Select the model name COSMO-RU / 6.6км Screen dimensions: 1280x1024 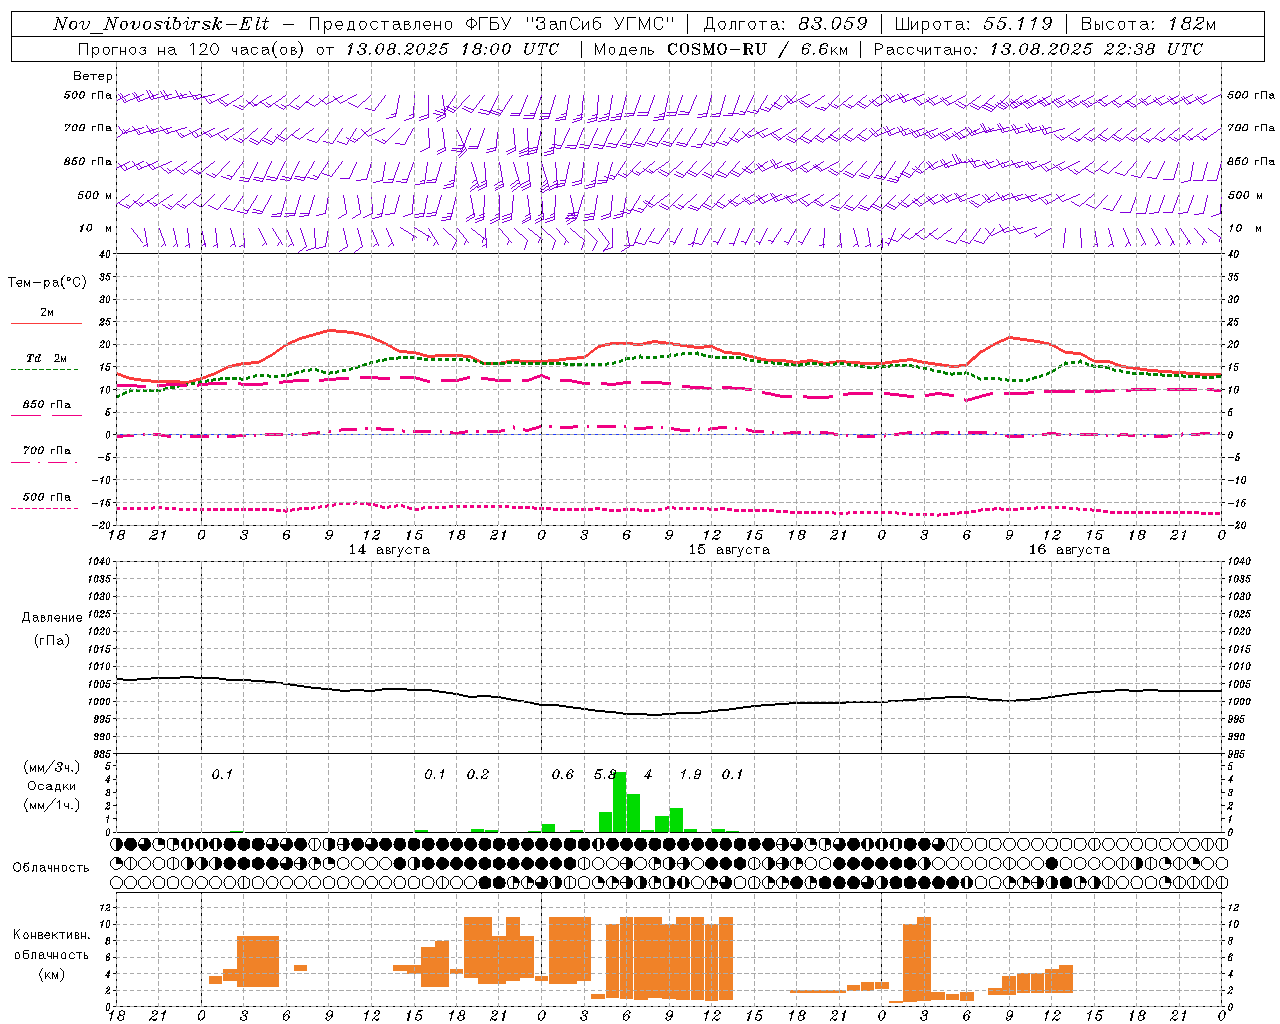tap(758, 49)
